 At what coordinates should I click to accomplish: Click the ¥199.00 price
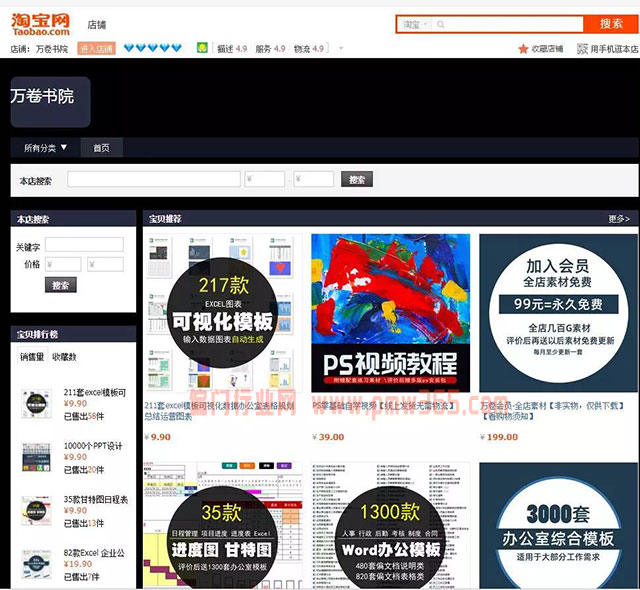point(499,437)
